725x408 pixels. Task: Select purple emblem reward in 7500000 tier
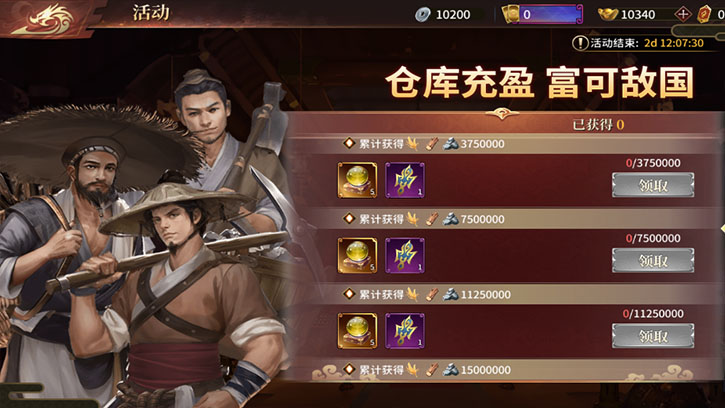point(405,255)
